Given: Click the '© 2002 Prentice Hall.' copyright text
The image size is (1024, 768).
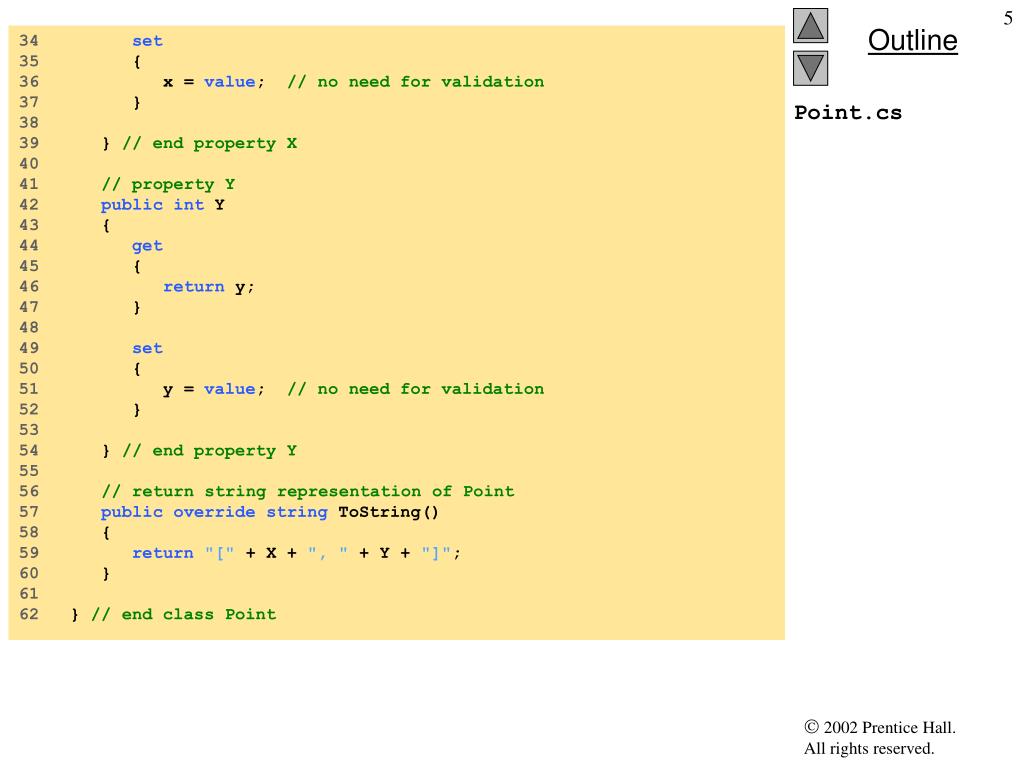Looking at the screenshot, I should pyautogui.click(x=880, y=728).
